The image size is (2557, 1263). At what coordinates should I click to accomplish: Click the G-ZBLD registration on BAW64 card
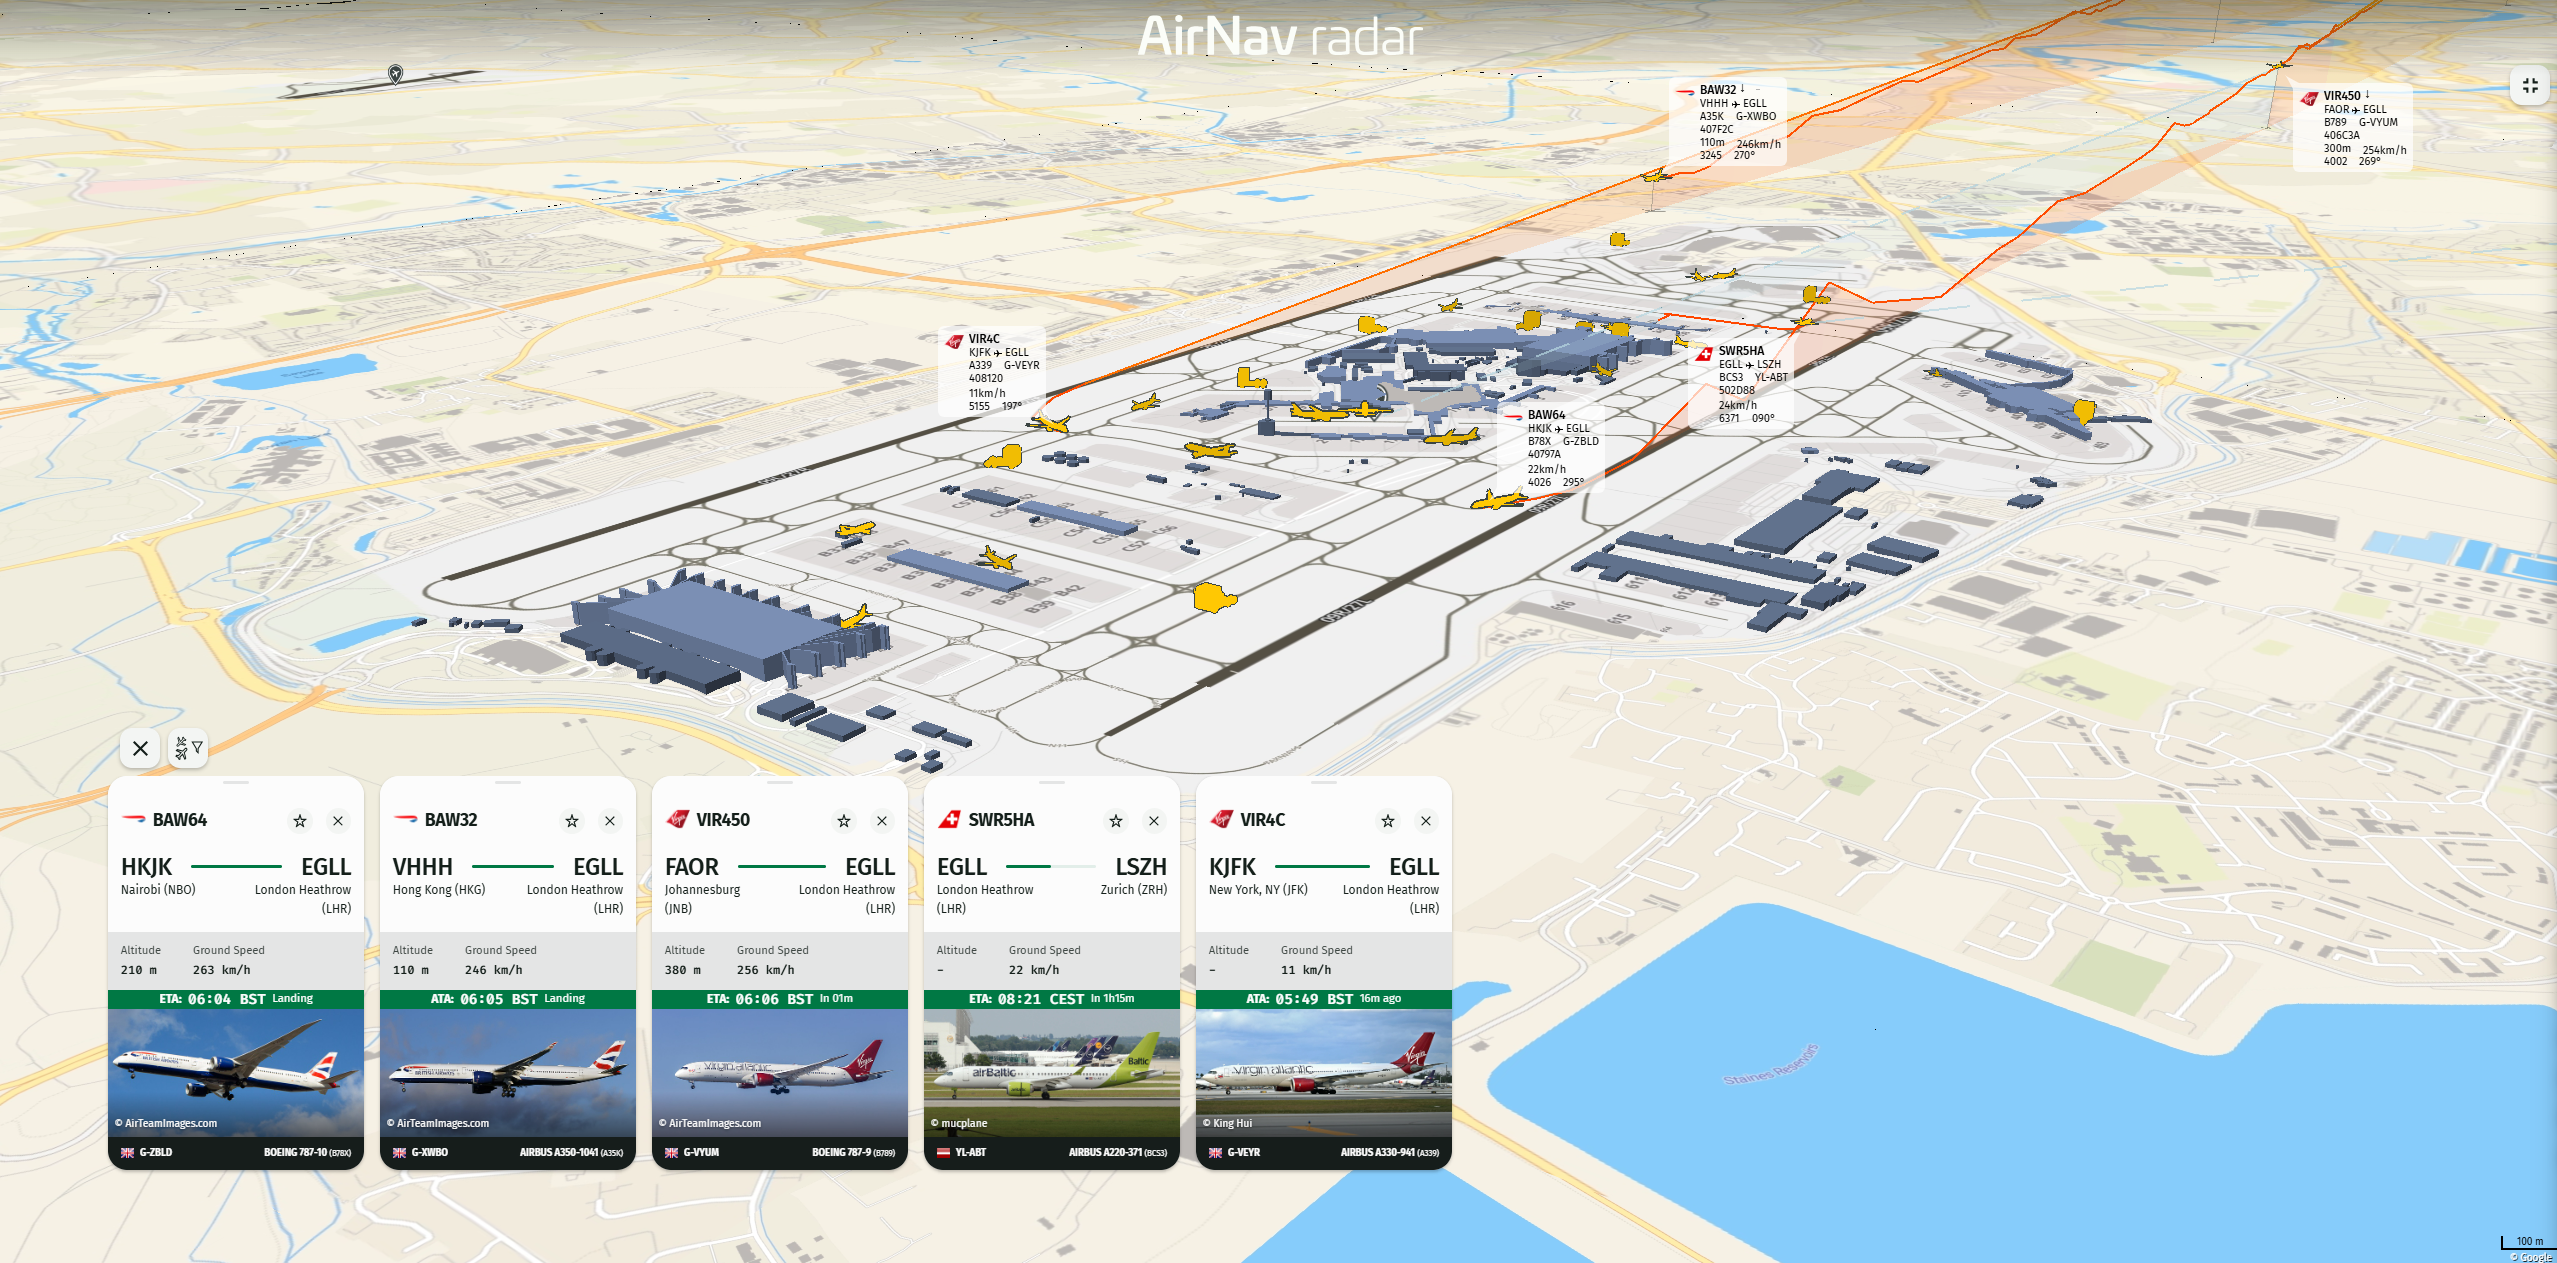[x=156, y=1152]
